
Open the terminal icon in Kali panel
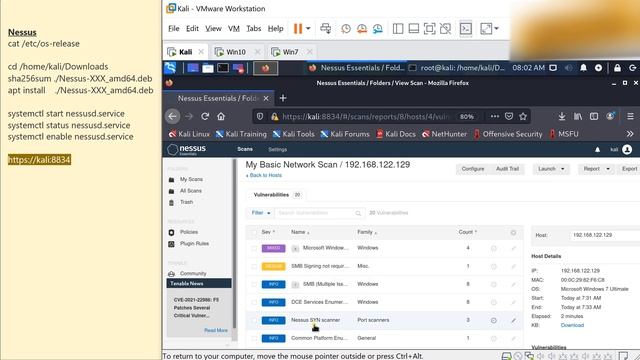(223, 68)
